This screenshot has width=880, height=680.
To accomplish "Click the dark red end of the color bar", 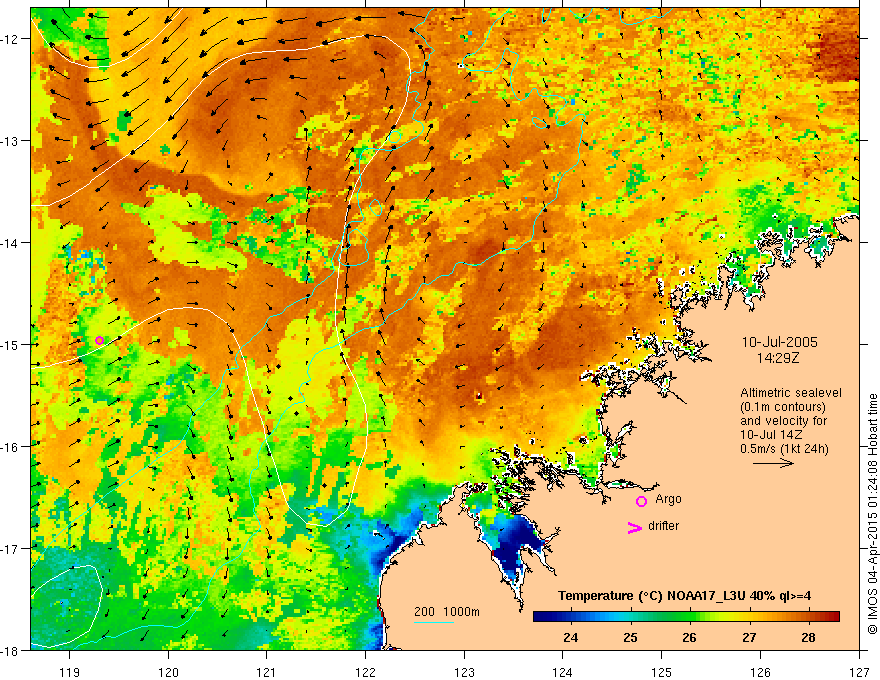I will click(833, 616).
